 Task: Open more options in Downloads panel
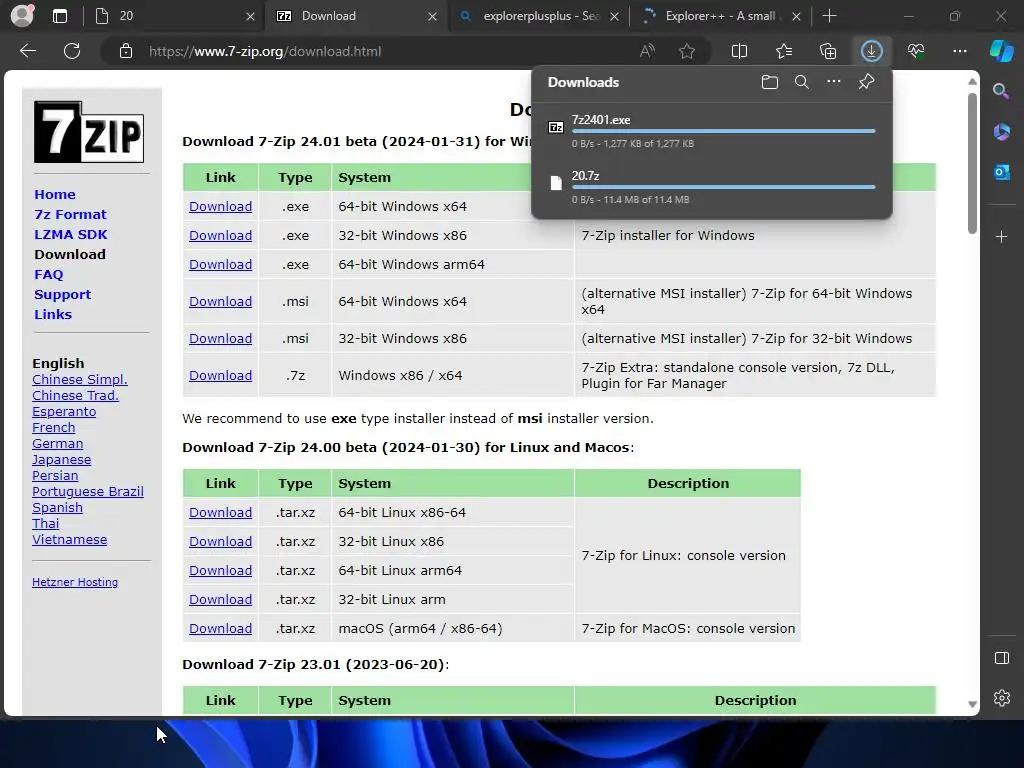[x=834, y=82]
